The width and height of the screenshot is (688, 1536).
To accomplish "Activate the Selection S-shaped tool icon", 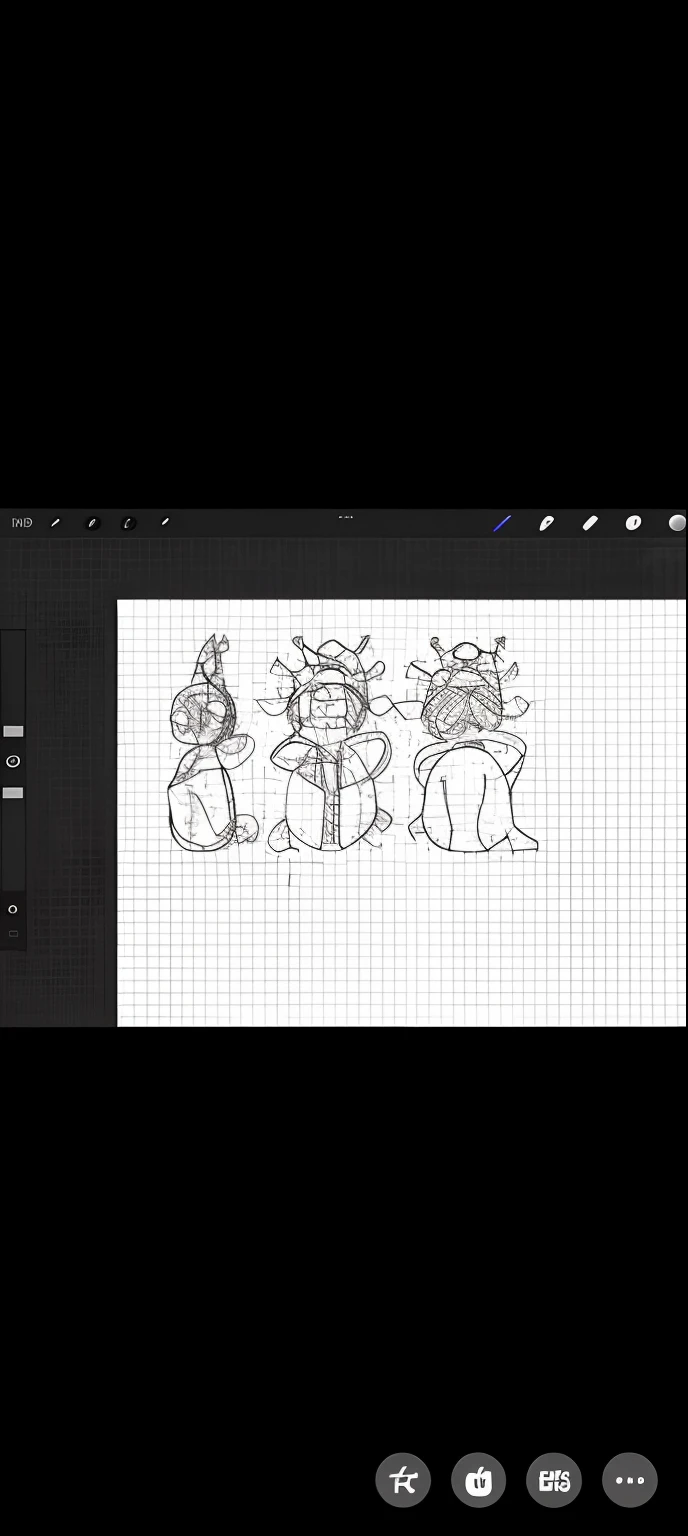I will pos(128,523).
